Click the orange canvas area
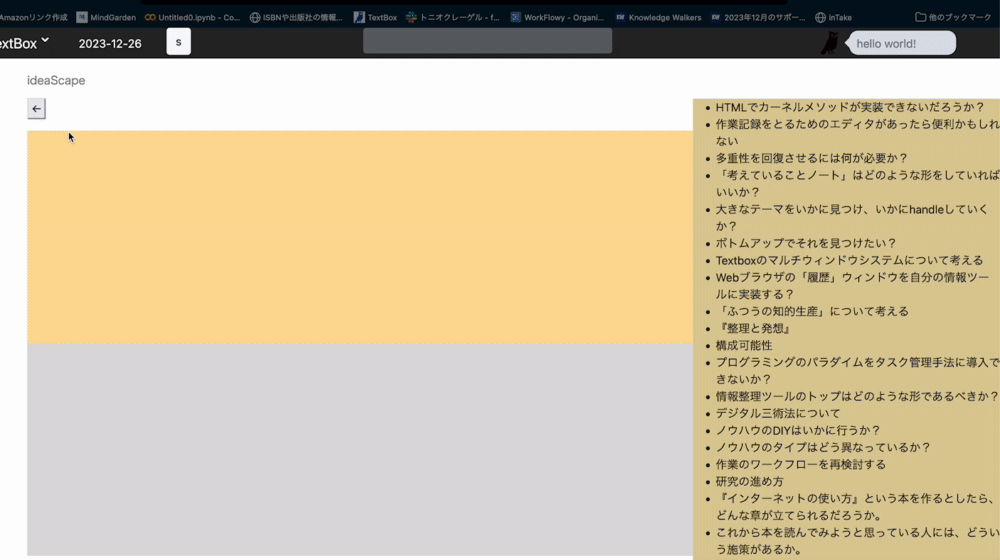This screenshot has height=560, width=1000. pyautogui.click(x=360, y=237)
